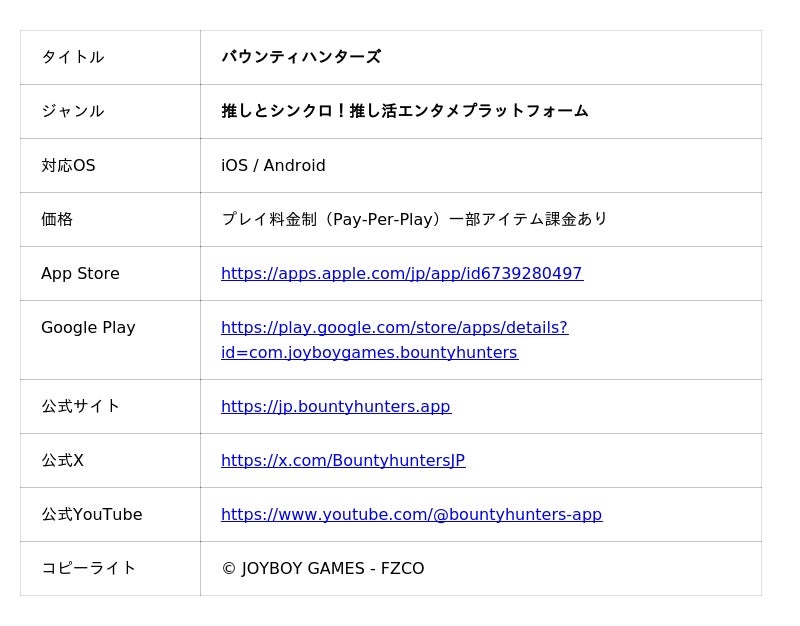
Task: Click the Google Play row label
Action: pyautogui.click(x=88, y=328)
